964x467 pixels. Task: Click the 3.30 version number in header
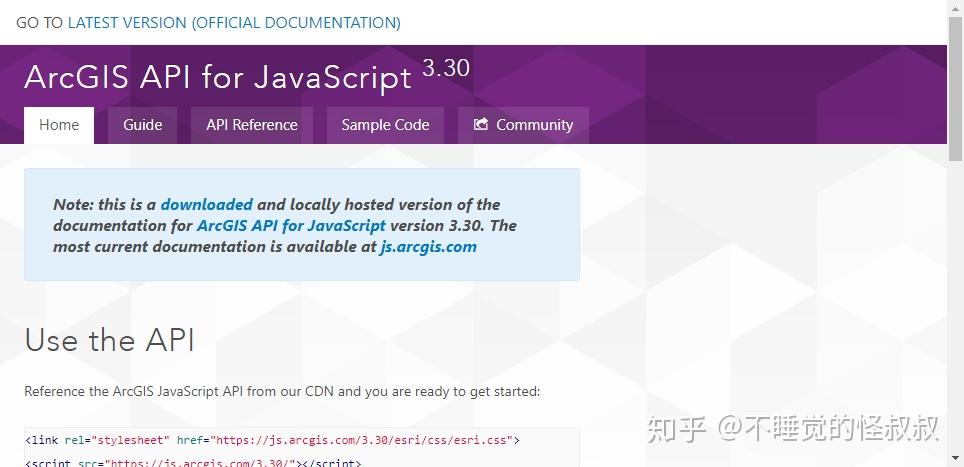click(x=446, y=68)
